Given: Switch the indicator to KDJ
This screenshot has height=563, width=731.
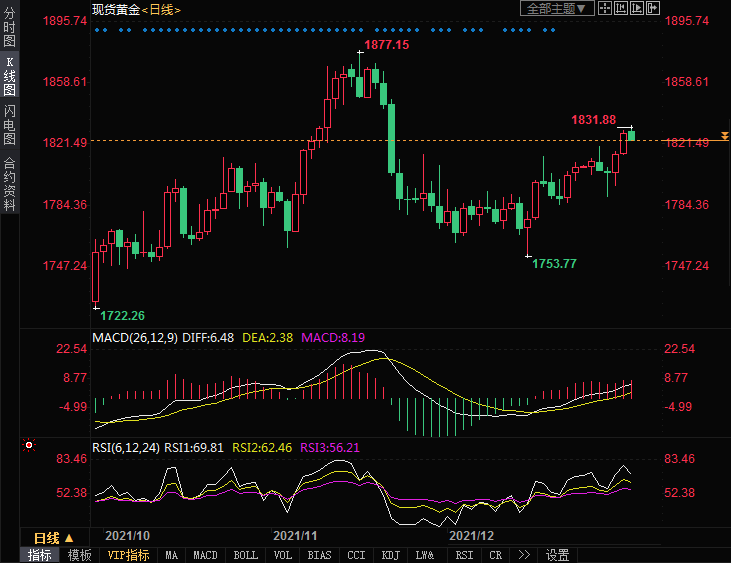Looking at the screenshot, I should (390, 555).
